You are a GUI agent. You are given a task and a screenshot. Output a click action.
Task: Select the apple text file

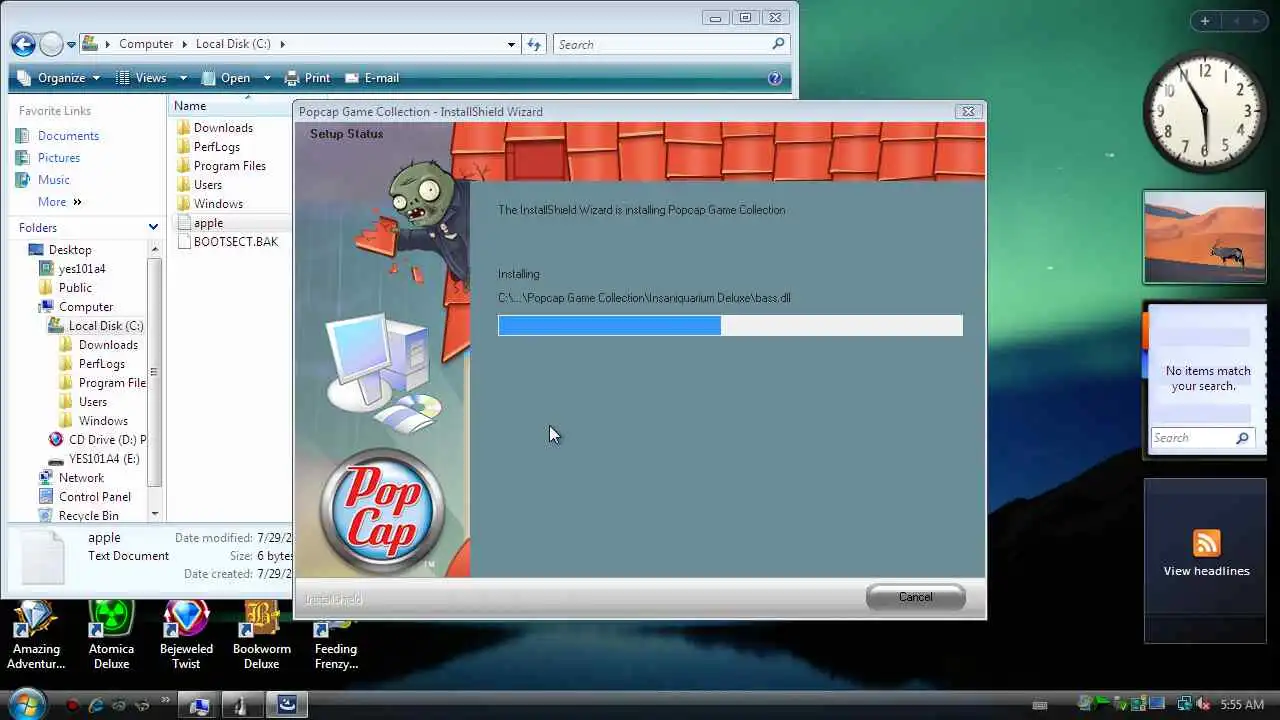pos(200,223)
